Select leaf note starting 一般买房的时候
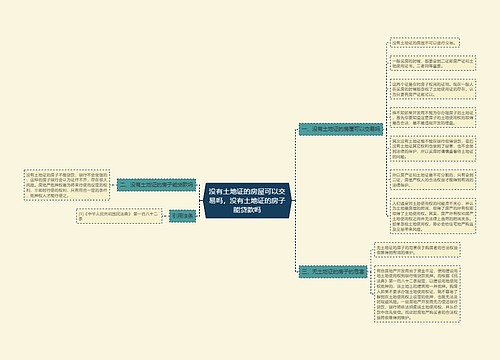This screenshot has height=360, width=500. [x=433, y=63]
